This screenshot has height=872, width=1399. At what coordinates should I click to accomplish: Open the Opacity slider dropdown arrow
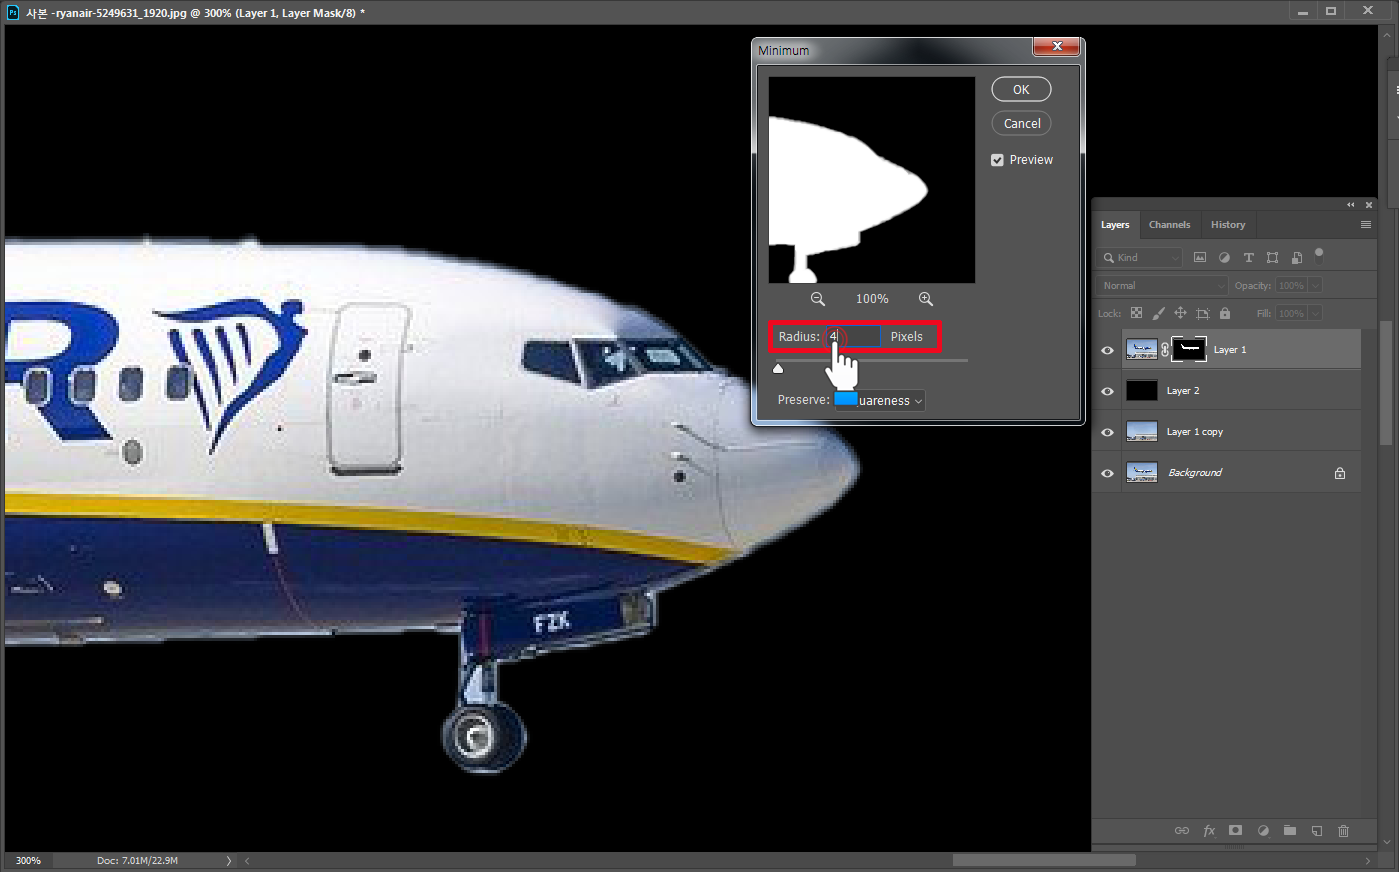click(1315, 285)
